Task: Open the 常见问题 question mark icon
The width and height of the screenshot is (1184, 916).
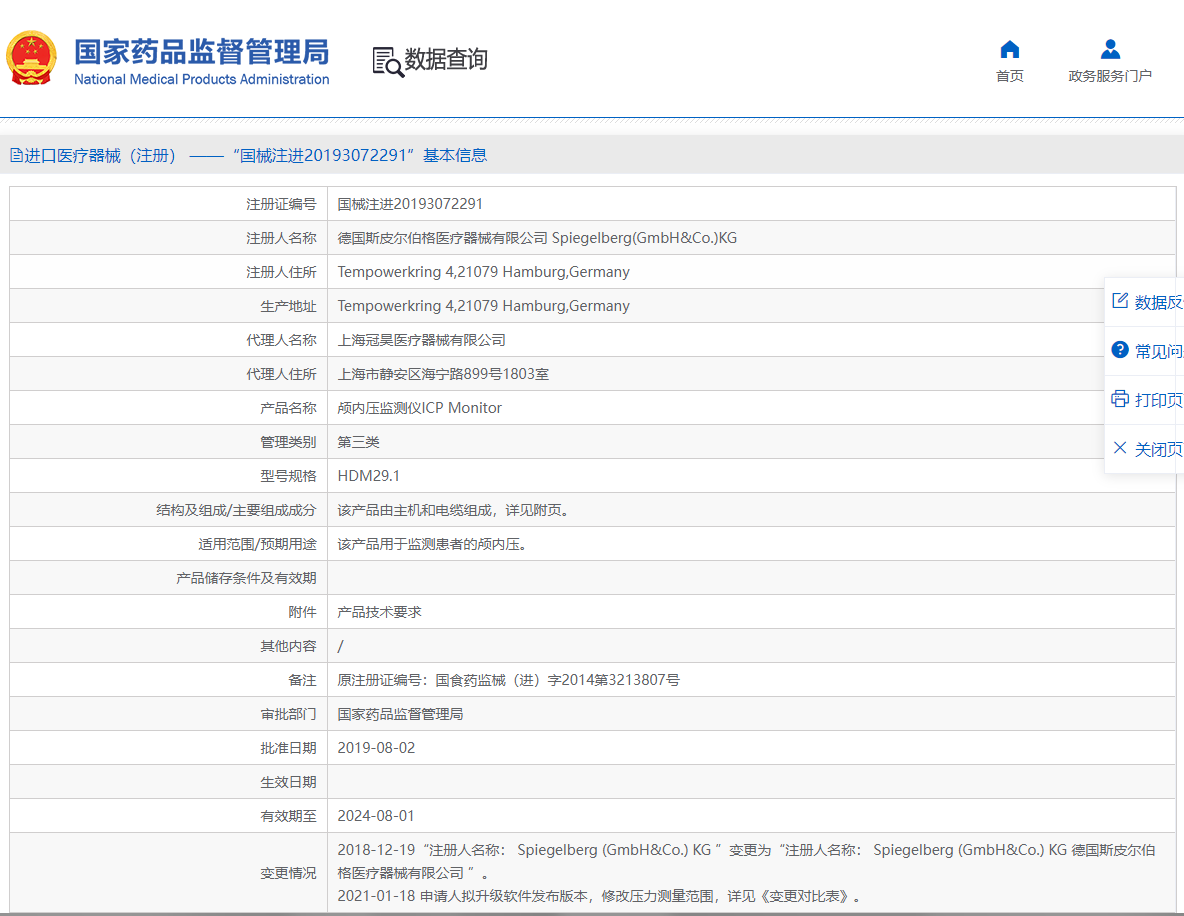Action: (1120, 350)
